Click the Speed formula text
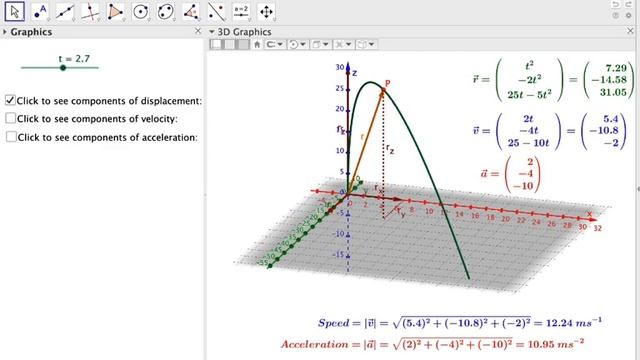 click(x=460, y=322)
